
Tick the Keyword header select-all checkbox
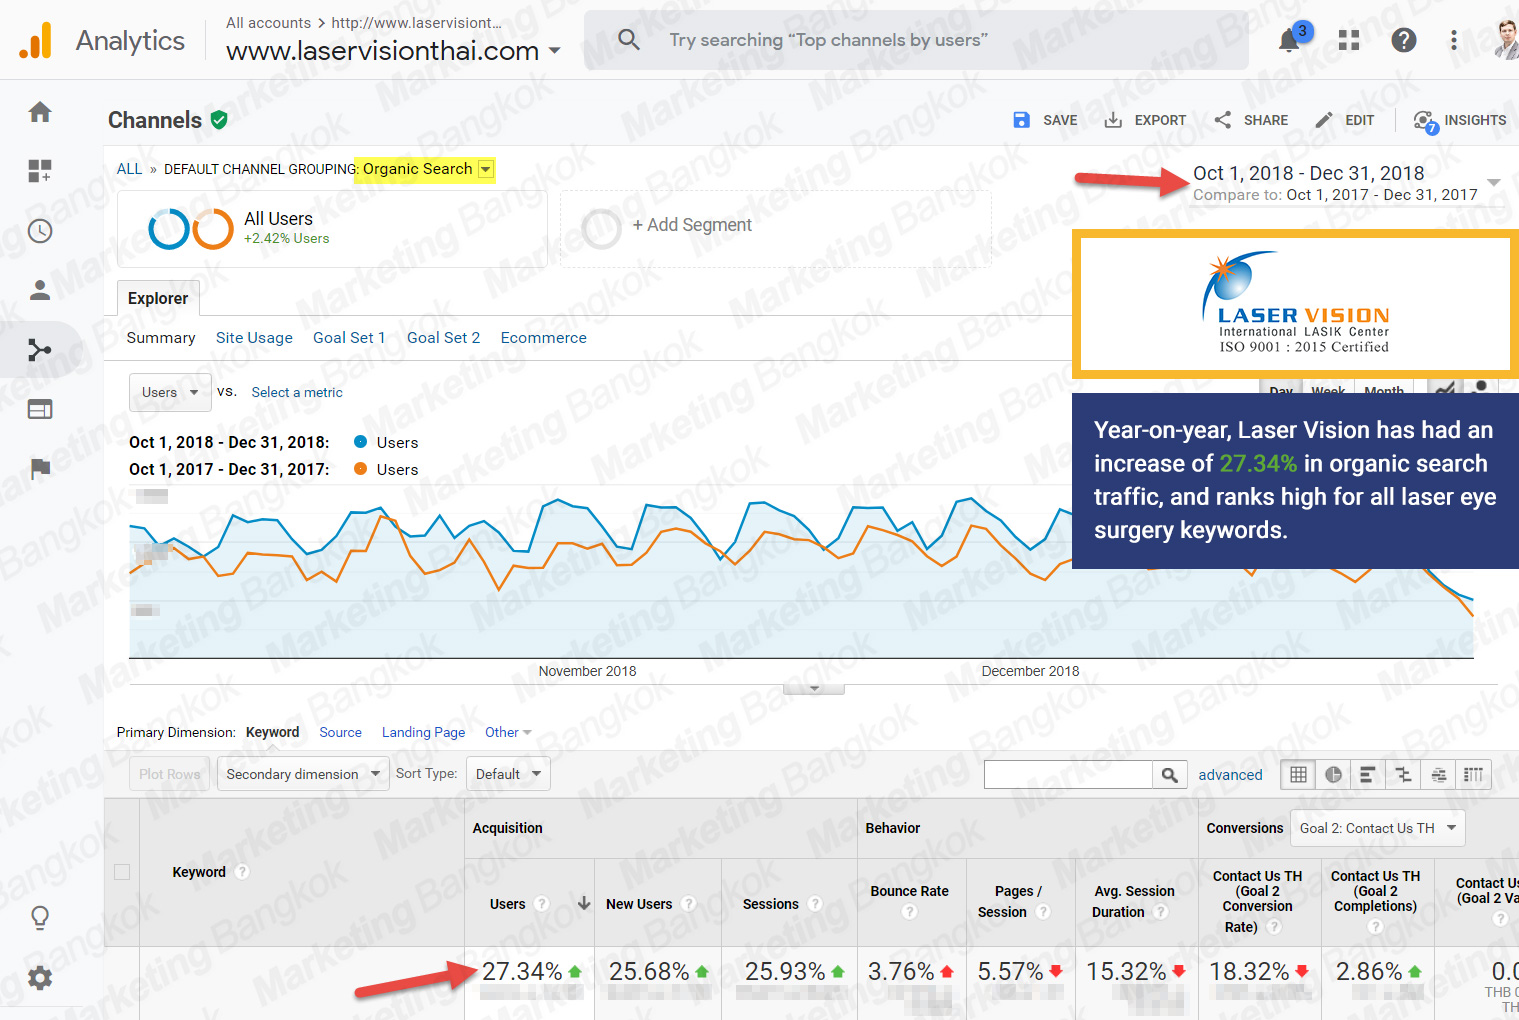click(x=122, y=872)
